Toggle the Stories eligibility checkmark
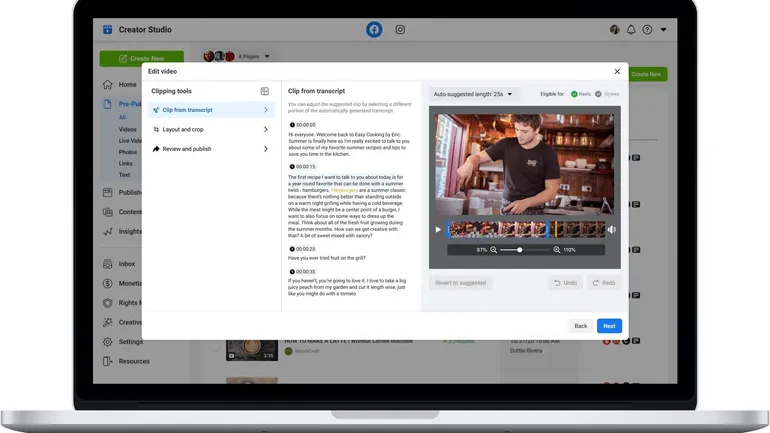Screen dimensions: 770x433 pyautogui.click(x=599, y=94)
